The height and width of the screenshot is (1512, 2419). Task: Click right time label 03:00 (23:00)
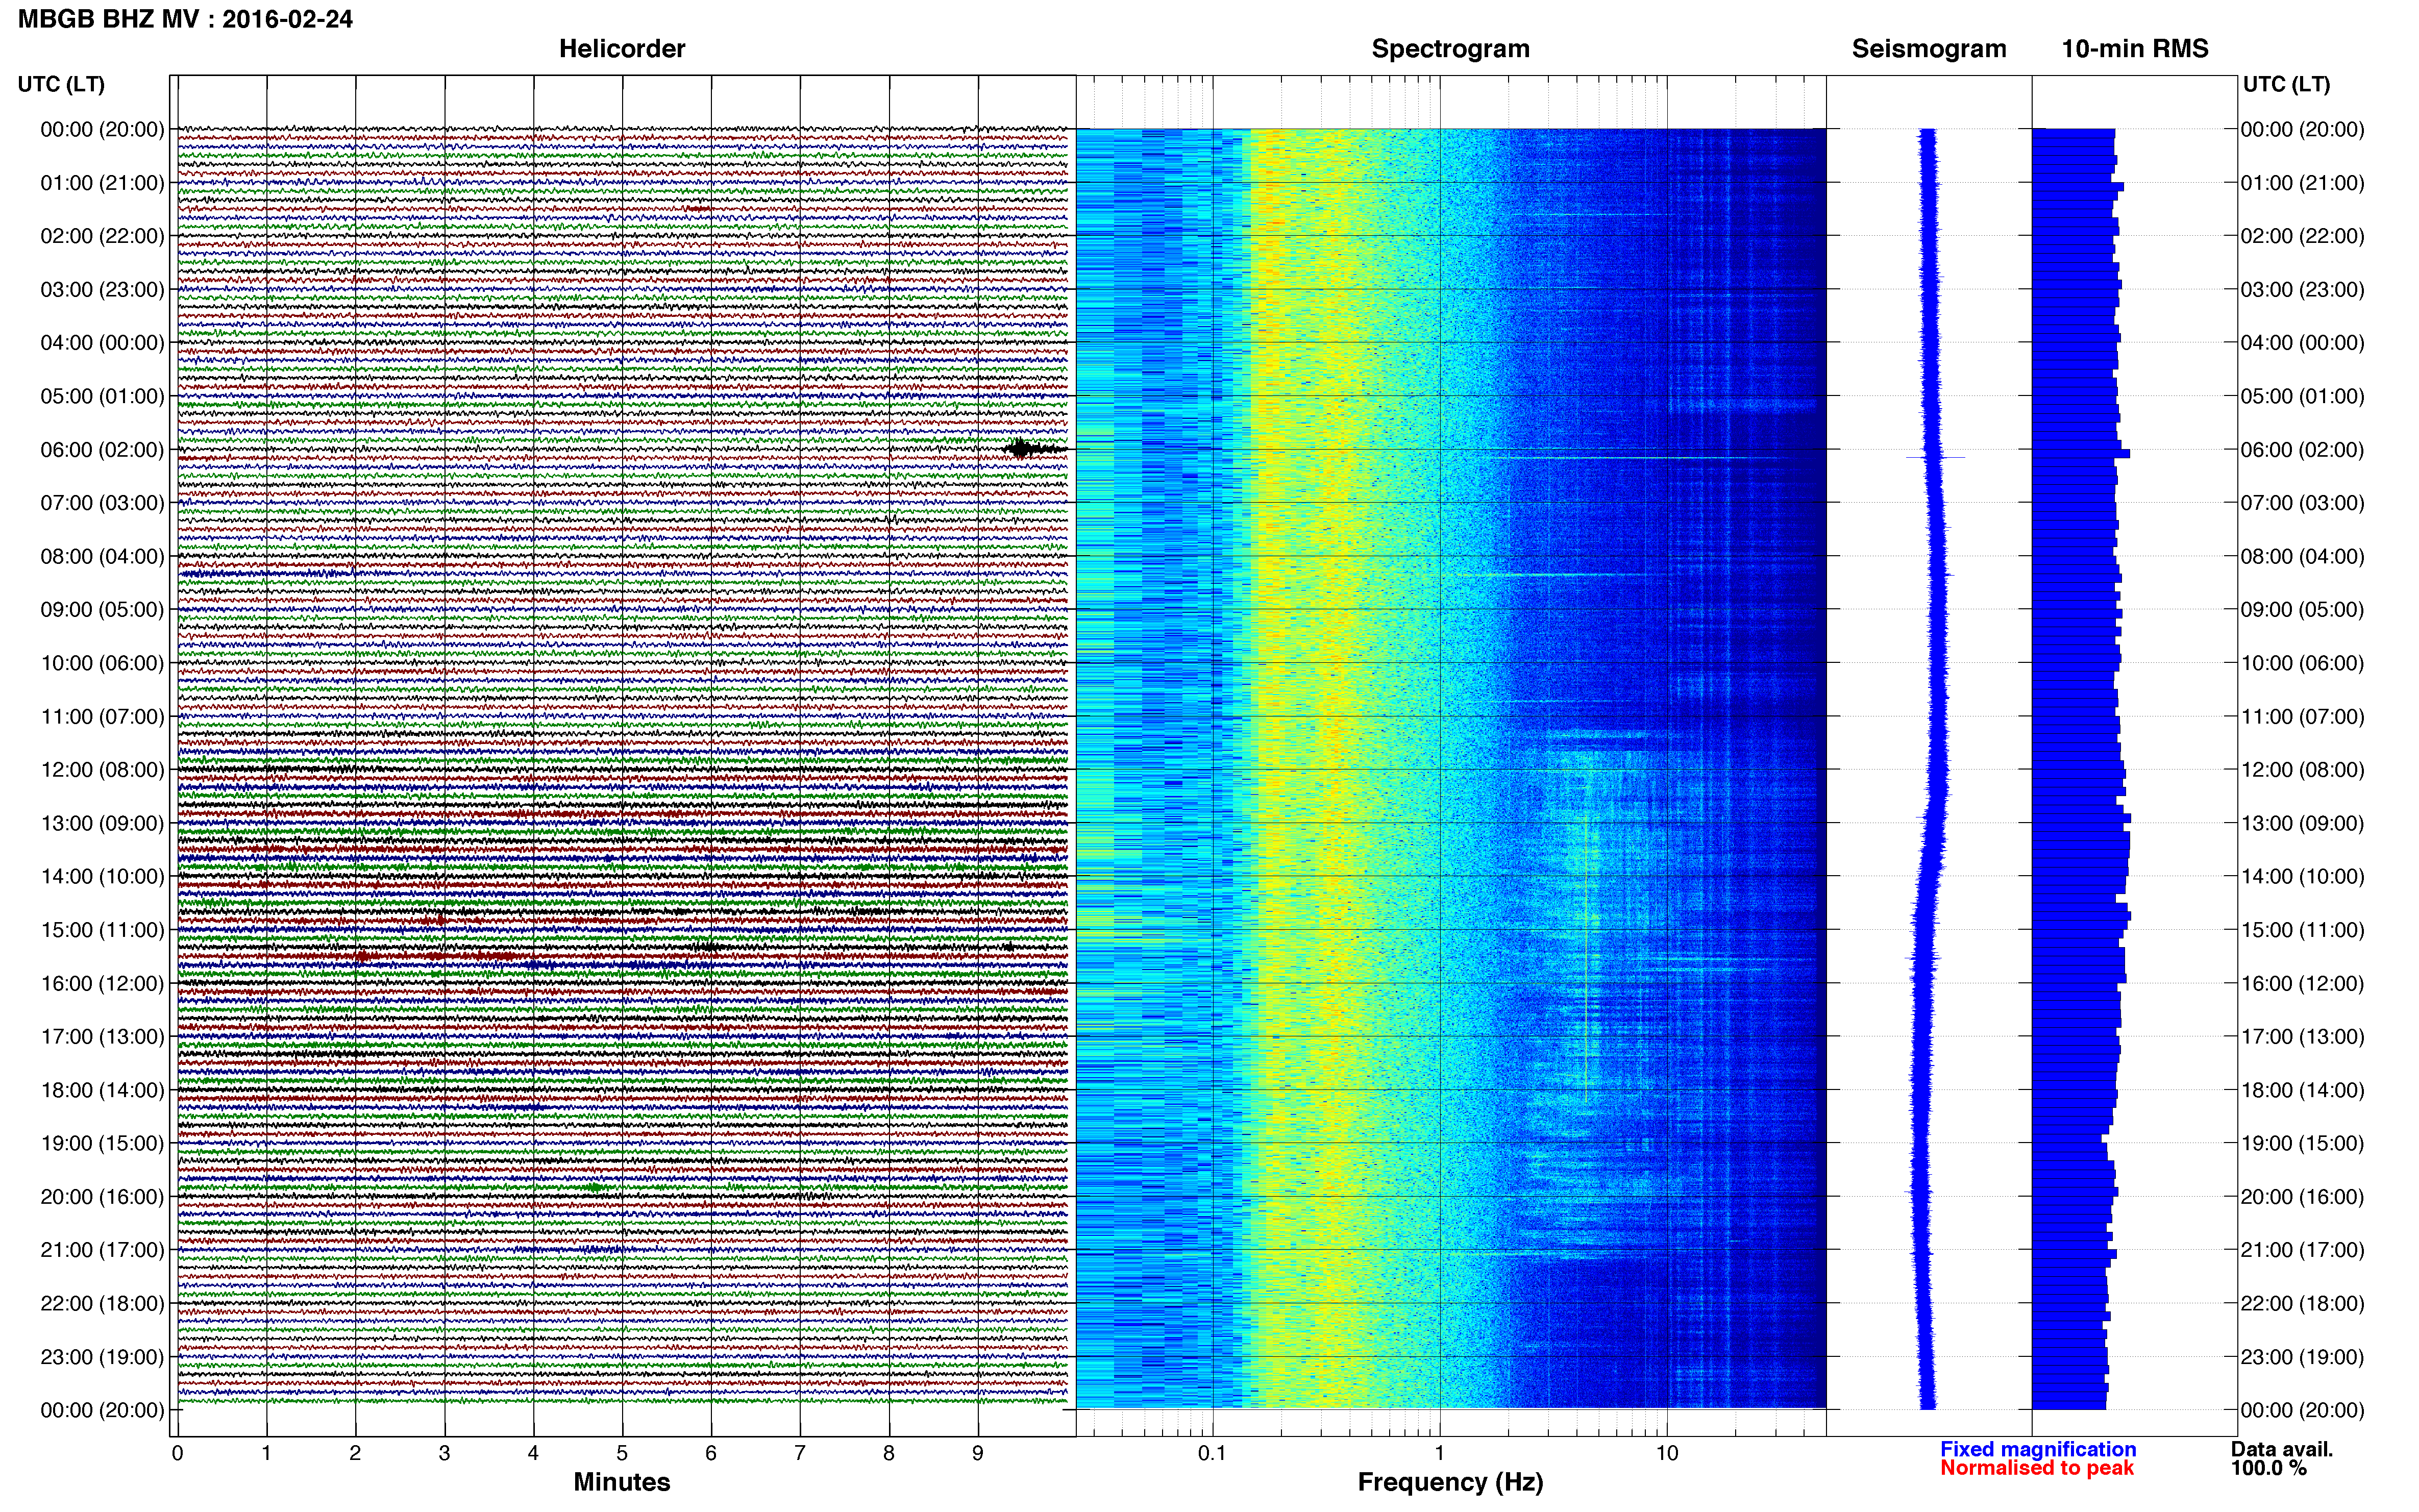pos(2302,290)
